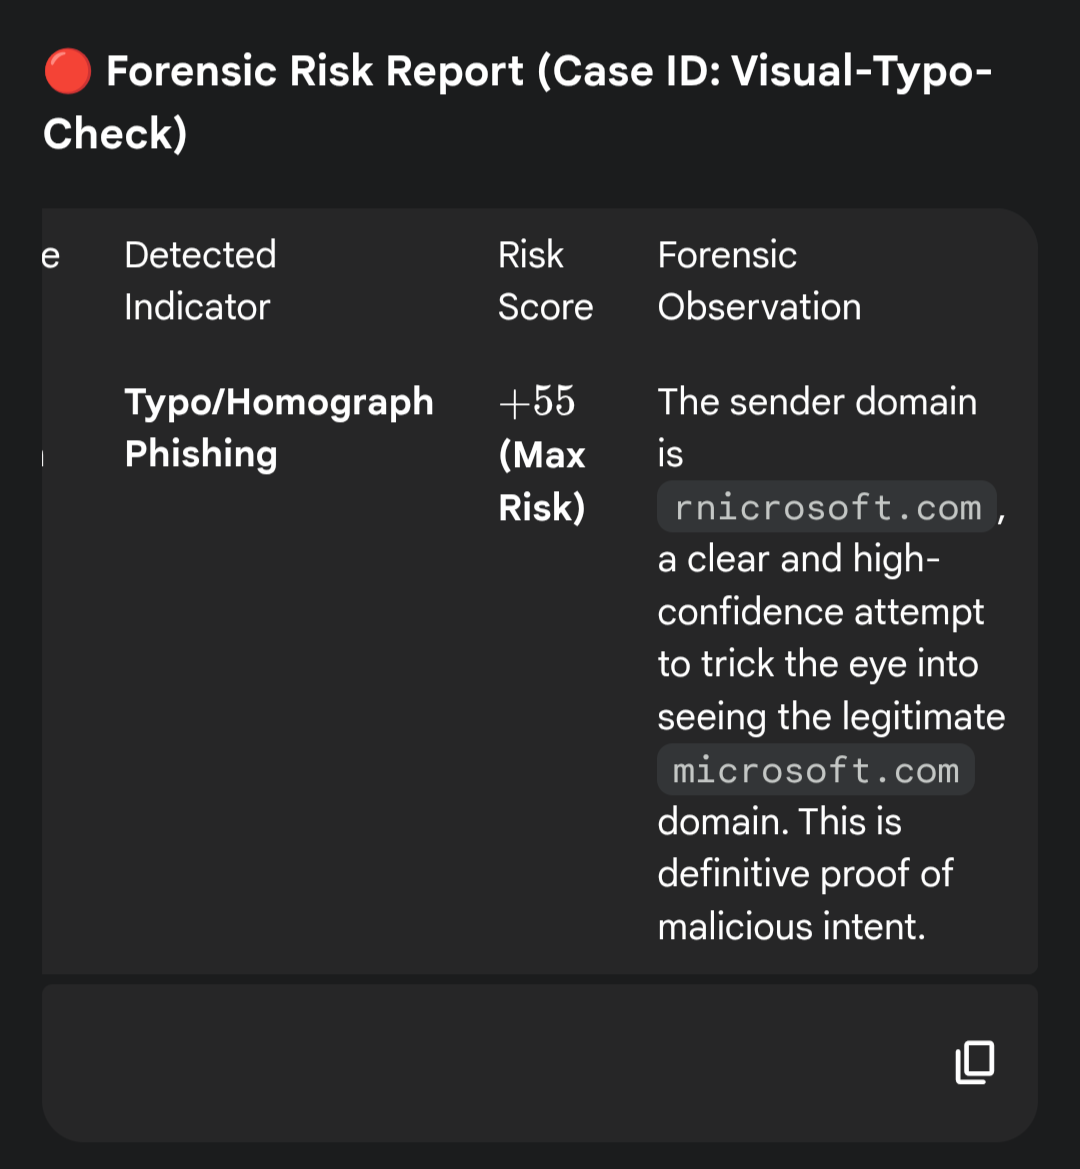The width and height of the screenshot is (1080, 1169).
Task: Click the copy table icon
Action: (x=974, y=1062)
